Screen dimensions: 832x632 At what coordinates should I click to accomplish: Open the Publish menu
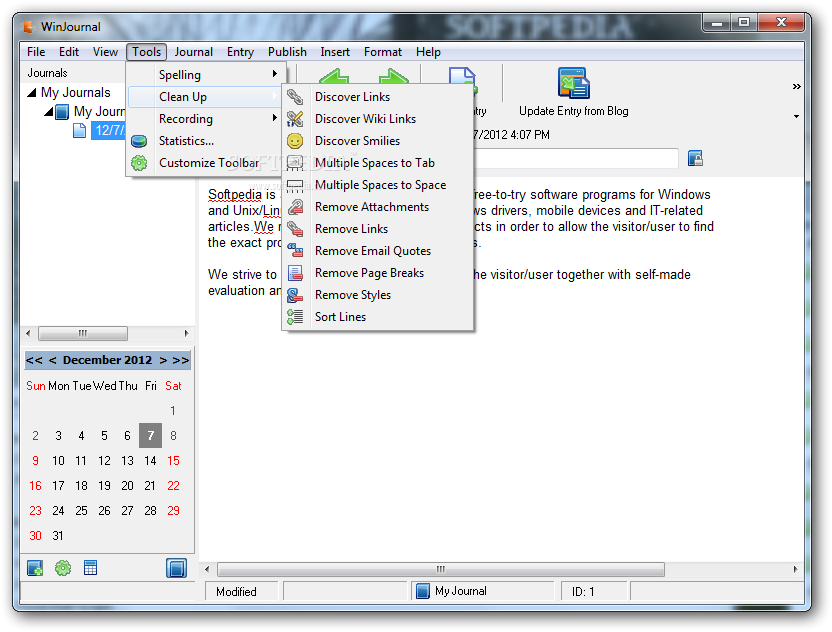[287, 52]
